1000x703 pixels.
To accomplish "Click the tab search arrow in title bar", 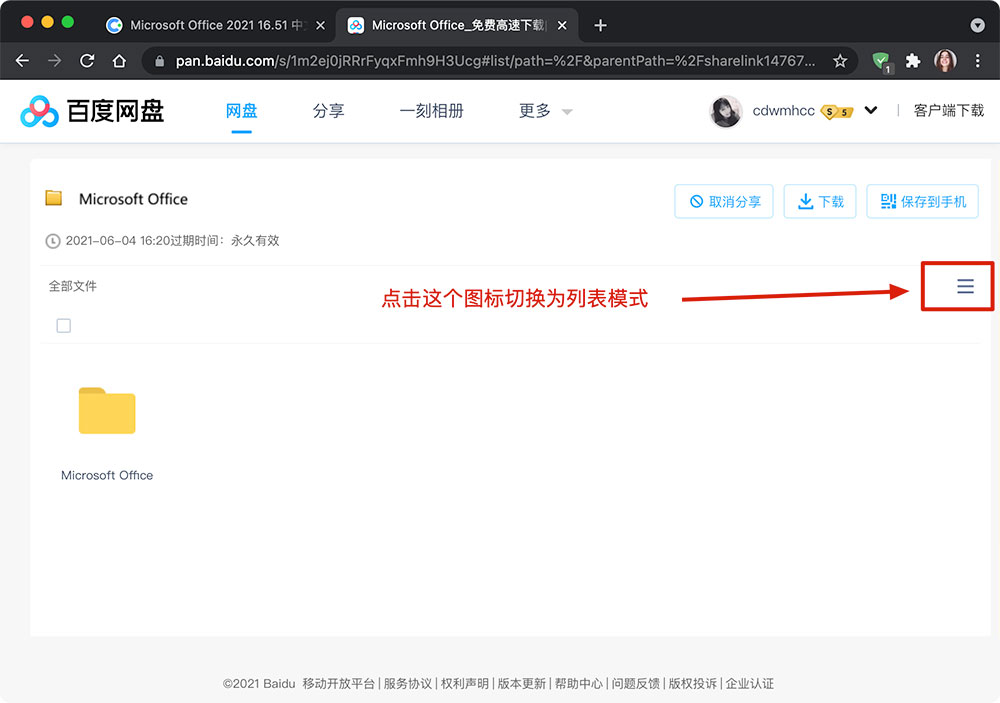I will (x=977, y=26).
